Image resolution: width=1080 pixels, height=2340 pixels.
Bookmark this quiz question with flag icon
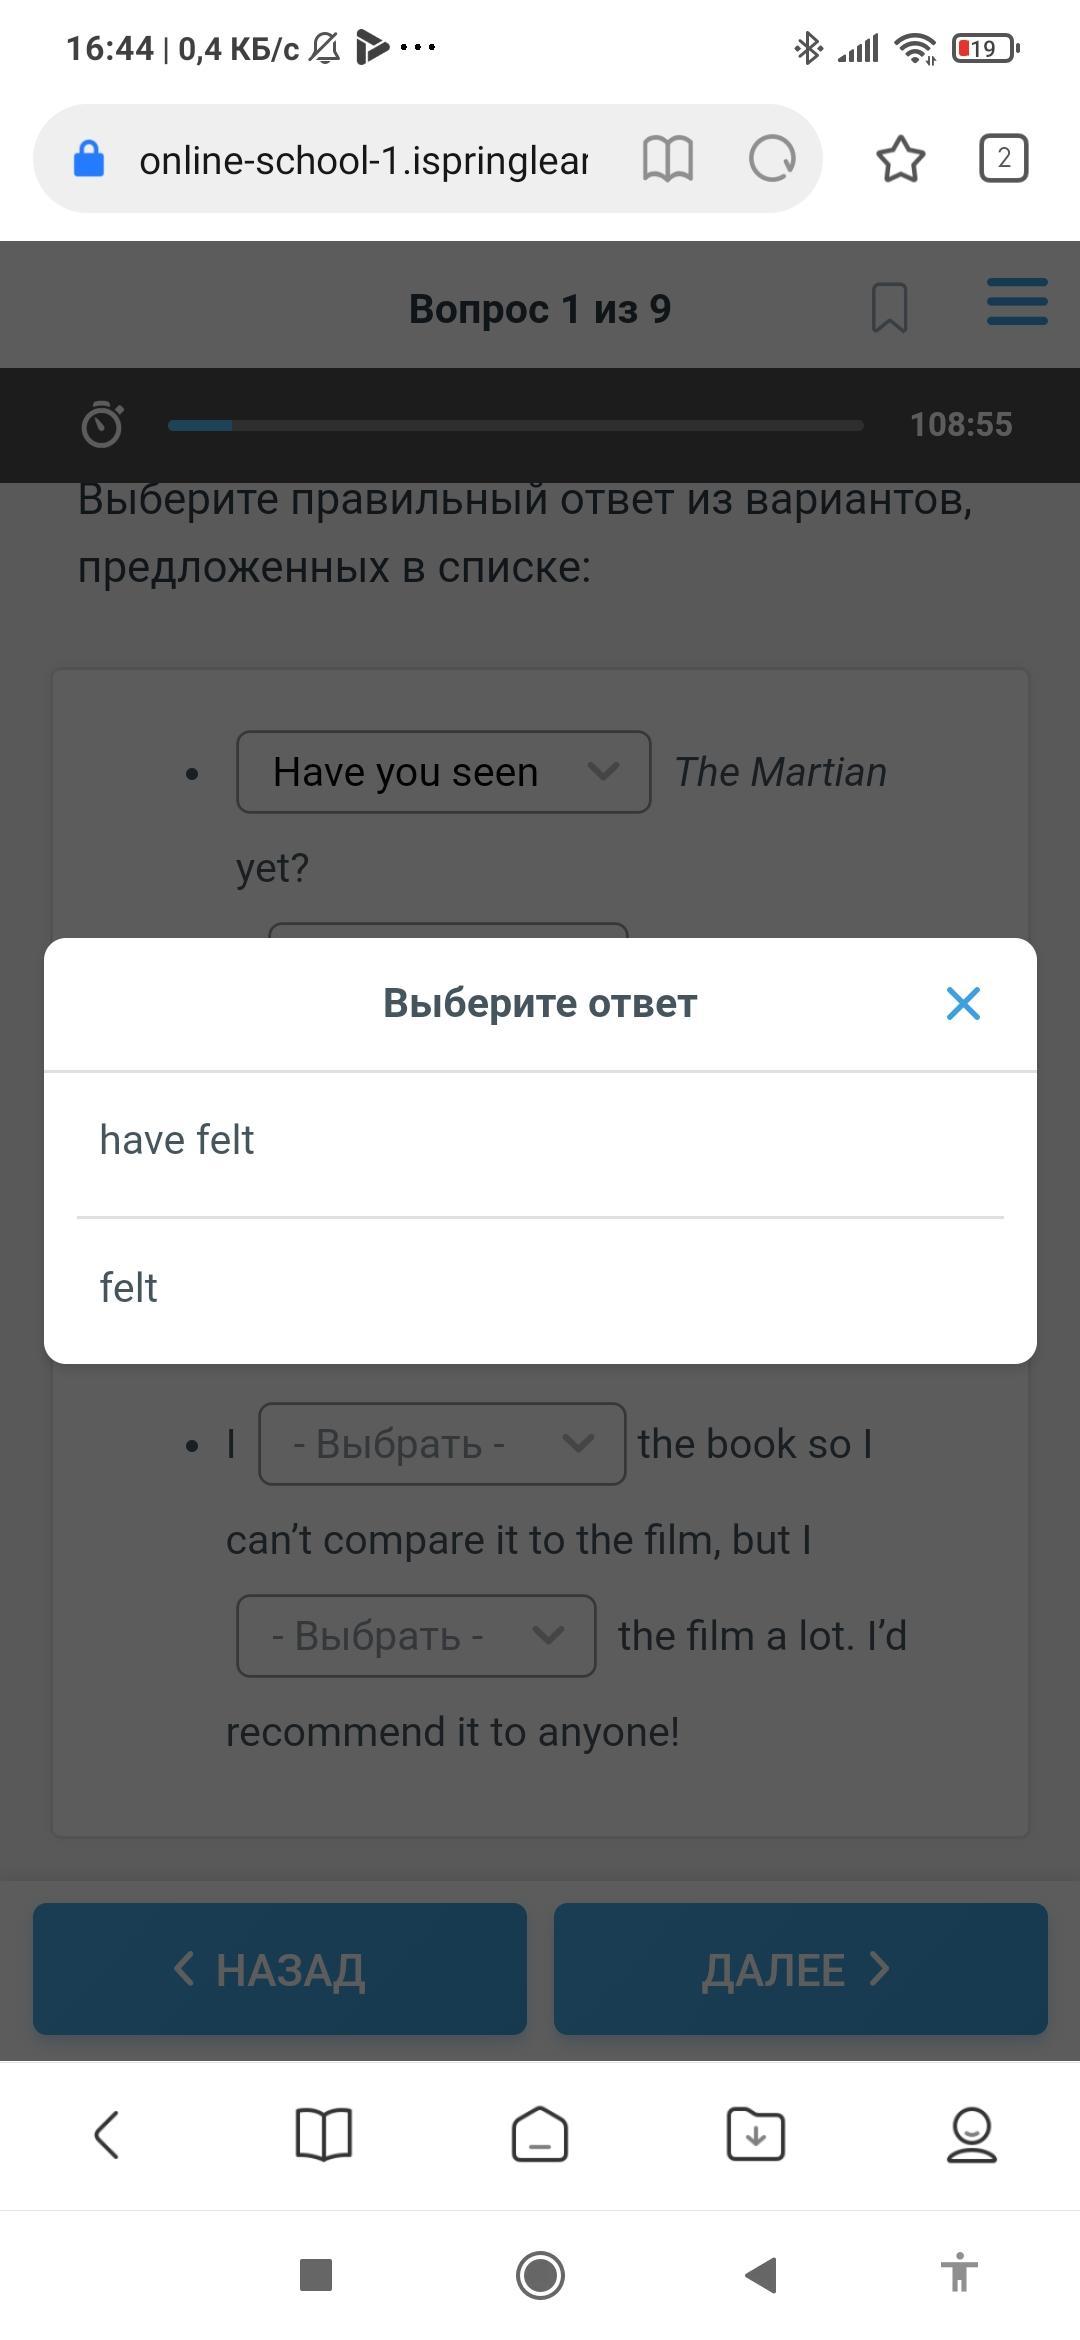pyautogui.click(x=889, y=308)
